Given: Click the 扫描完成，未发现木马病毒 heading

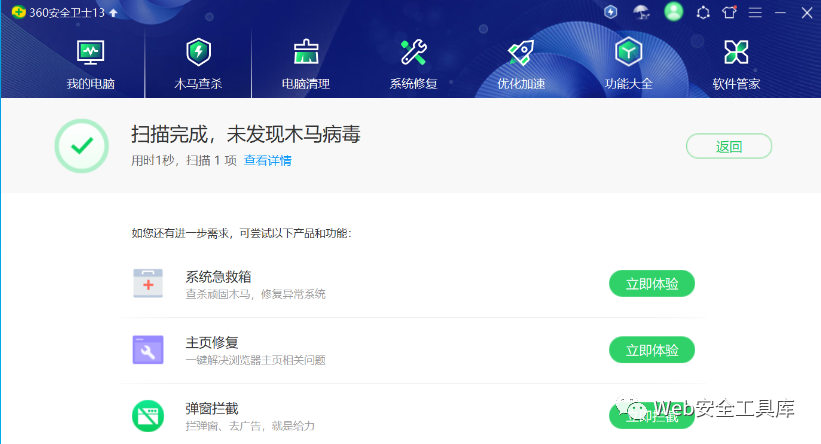Looking at the screenshot, I should (x=246, y=135).
